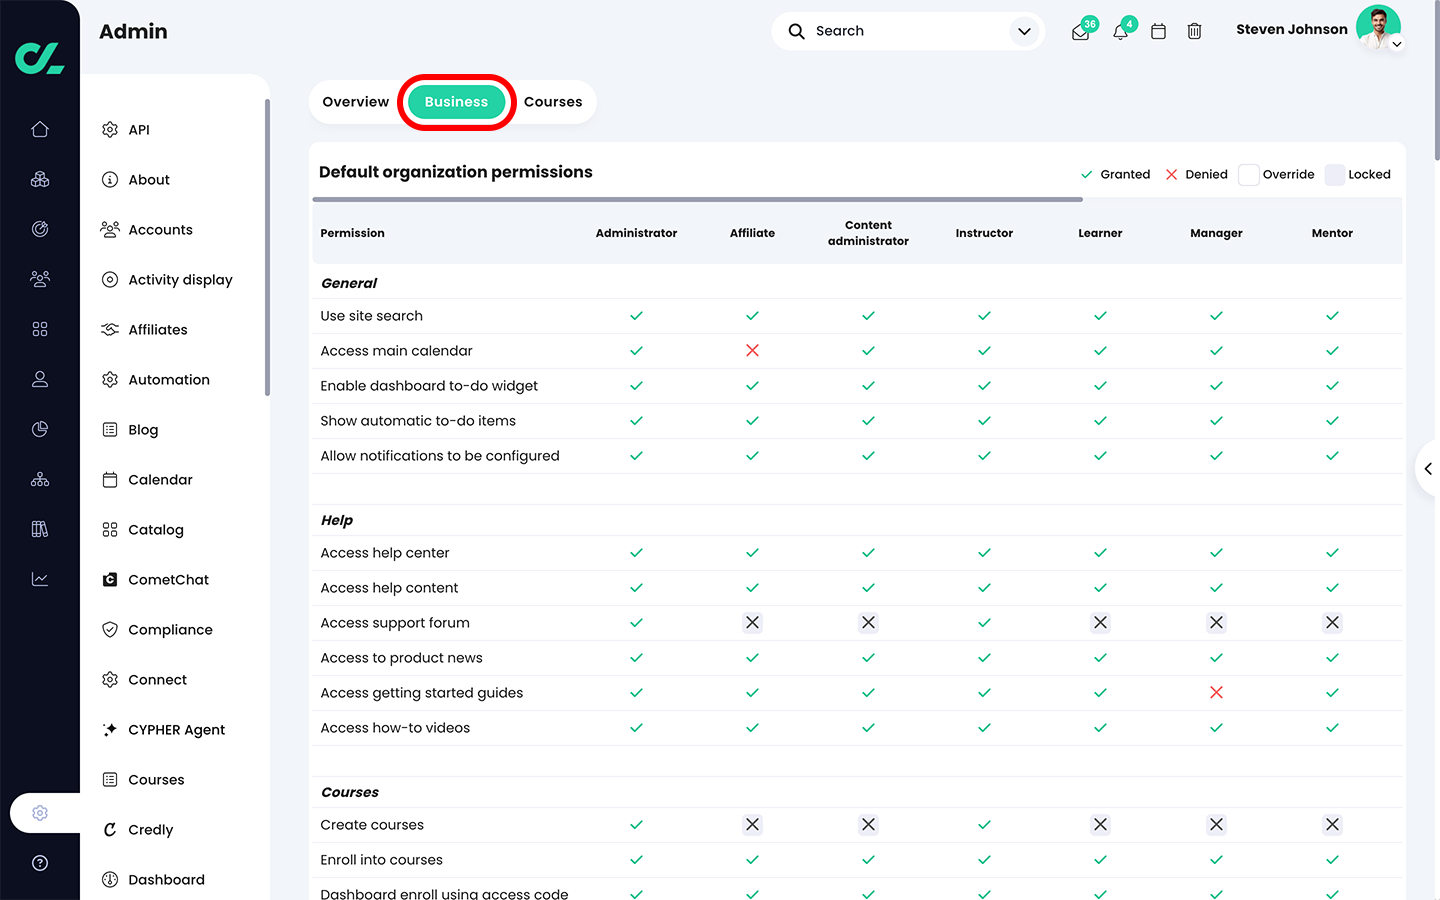Click the Override legend box

click(1248, 174)
